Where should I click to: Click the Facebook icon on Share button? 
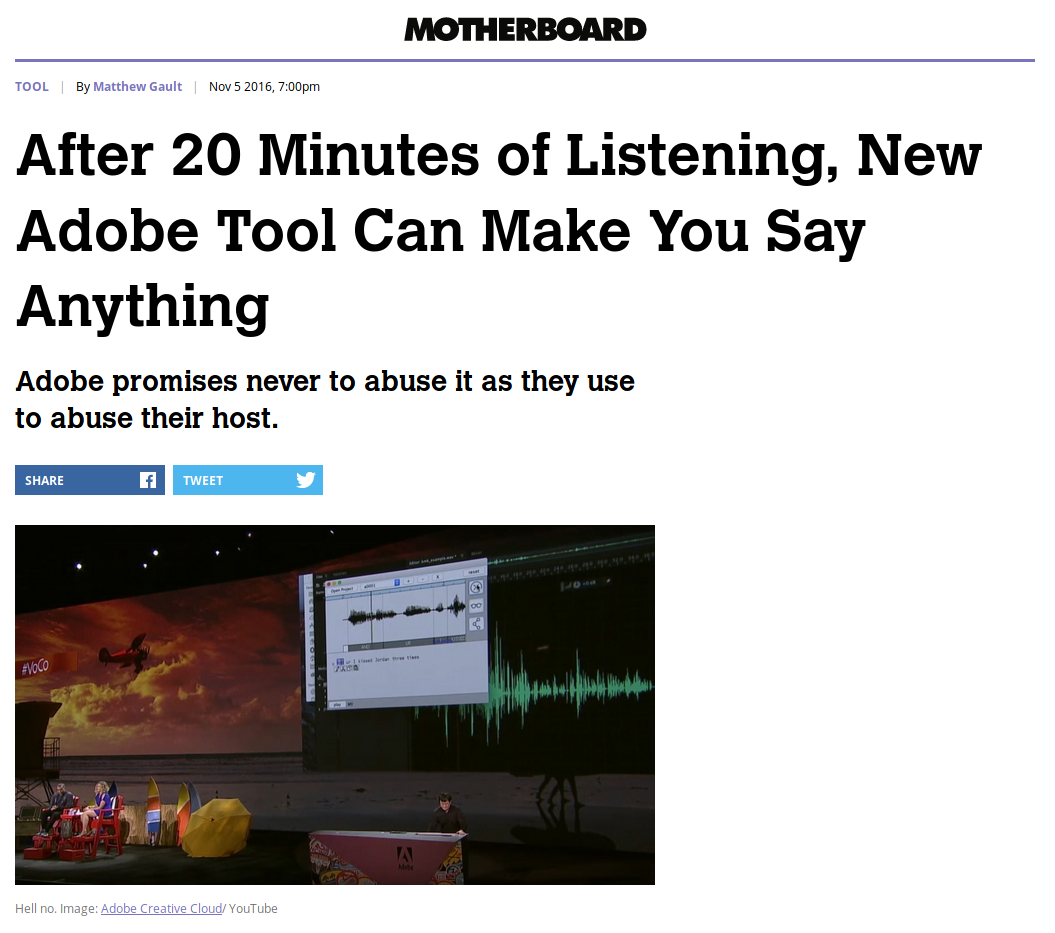148,480
